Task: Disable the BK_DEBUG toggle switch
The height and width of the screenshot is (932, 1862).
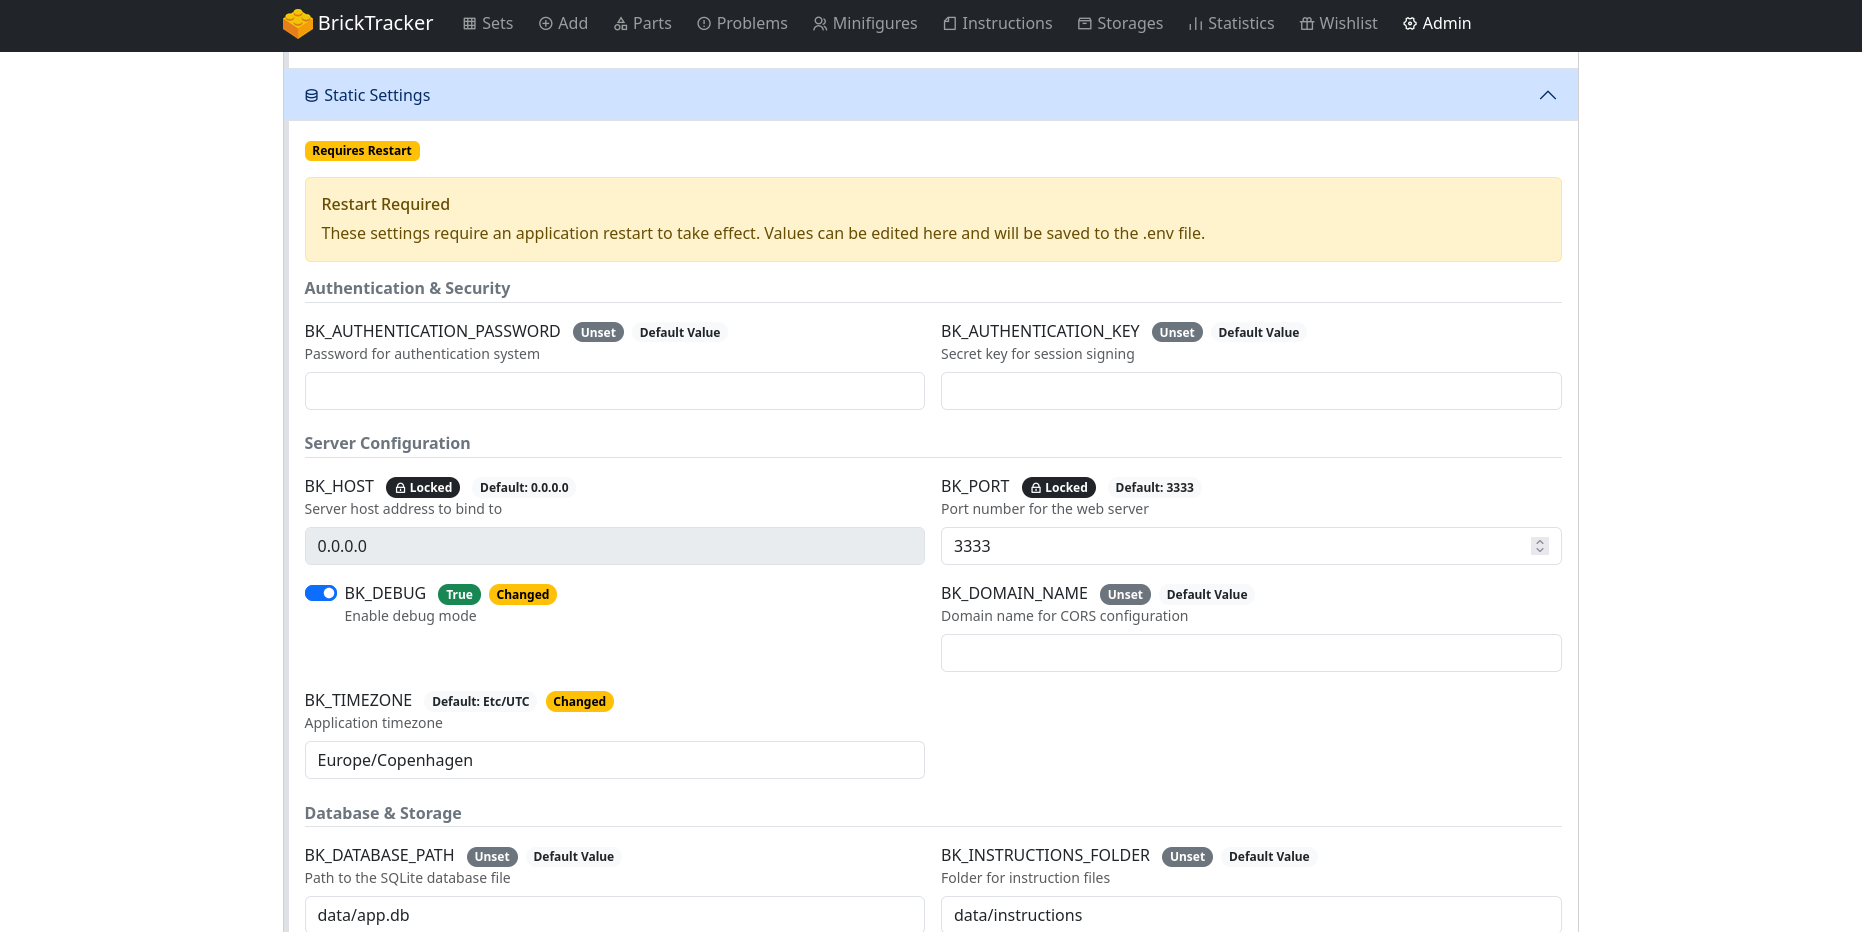Action: coord(321,594)
